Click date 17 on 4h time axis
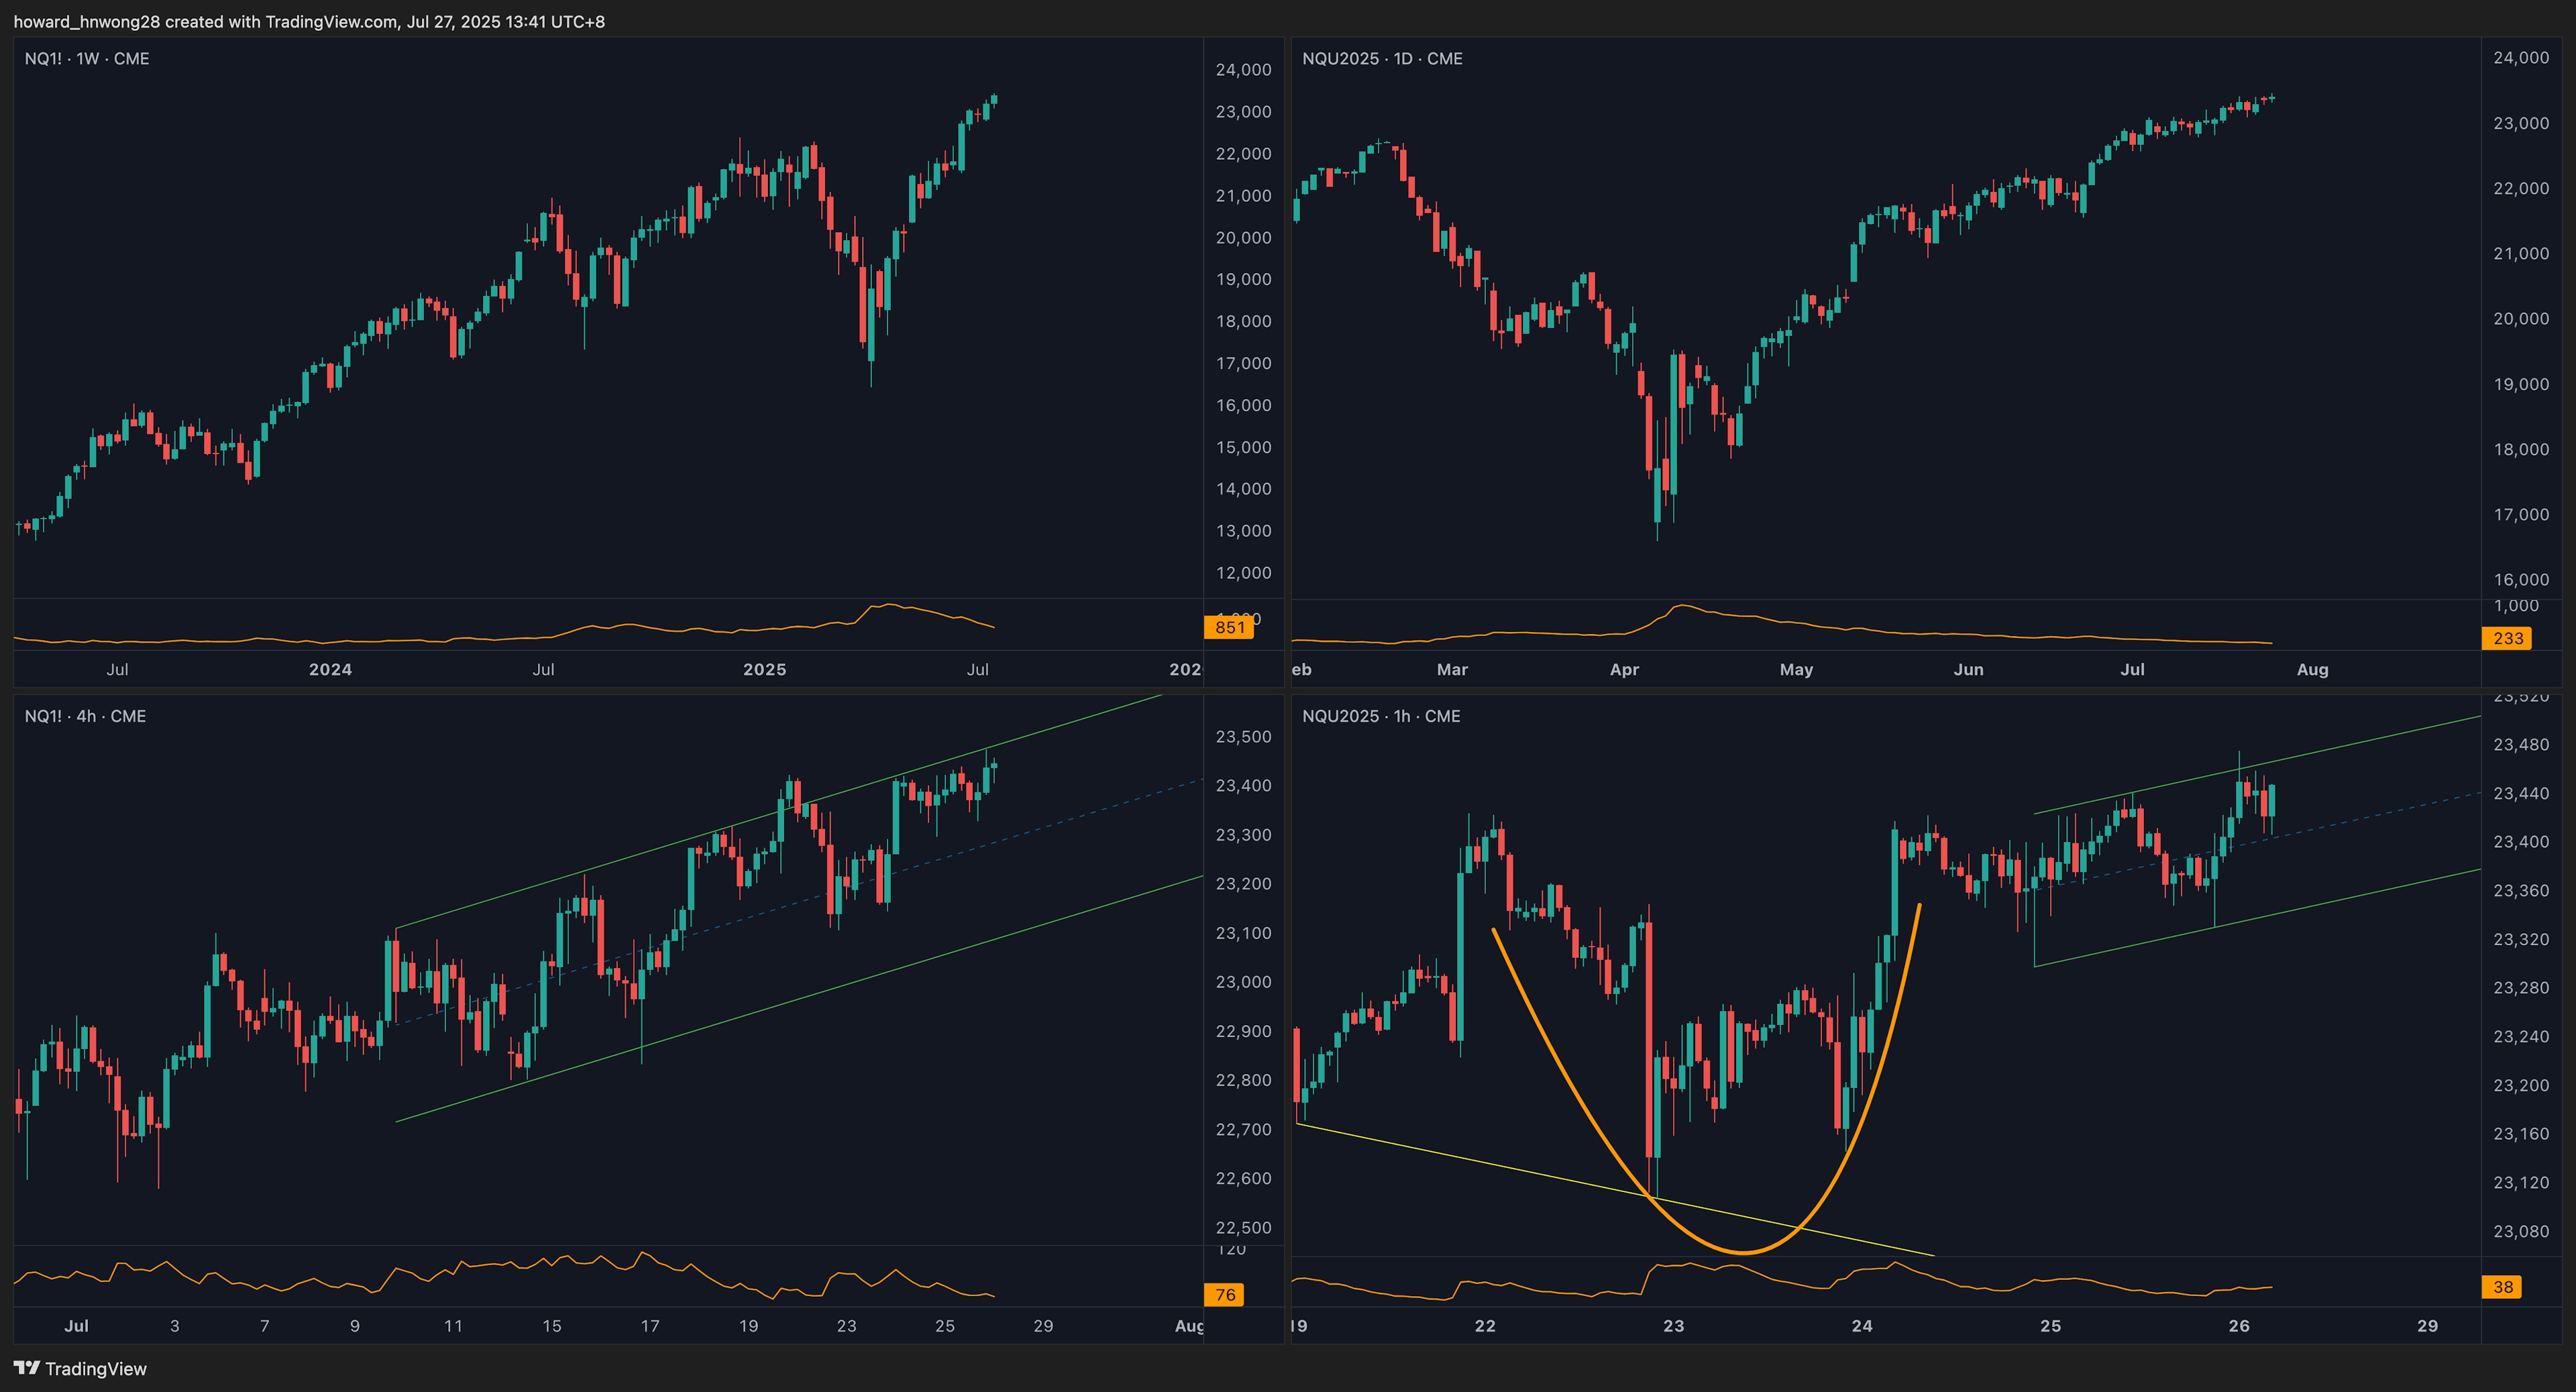Screen dimensions: 2576x1392 pos(650,1326)
